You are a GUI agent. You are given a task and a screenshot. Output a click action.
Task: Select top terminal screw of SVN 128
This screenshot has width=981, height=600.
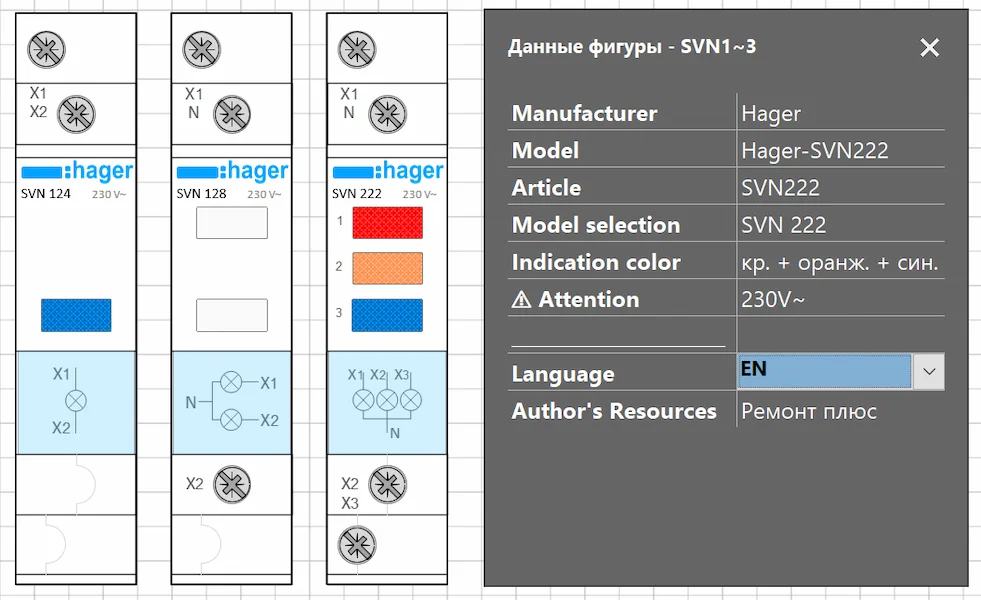coord(201,49)
